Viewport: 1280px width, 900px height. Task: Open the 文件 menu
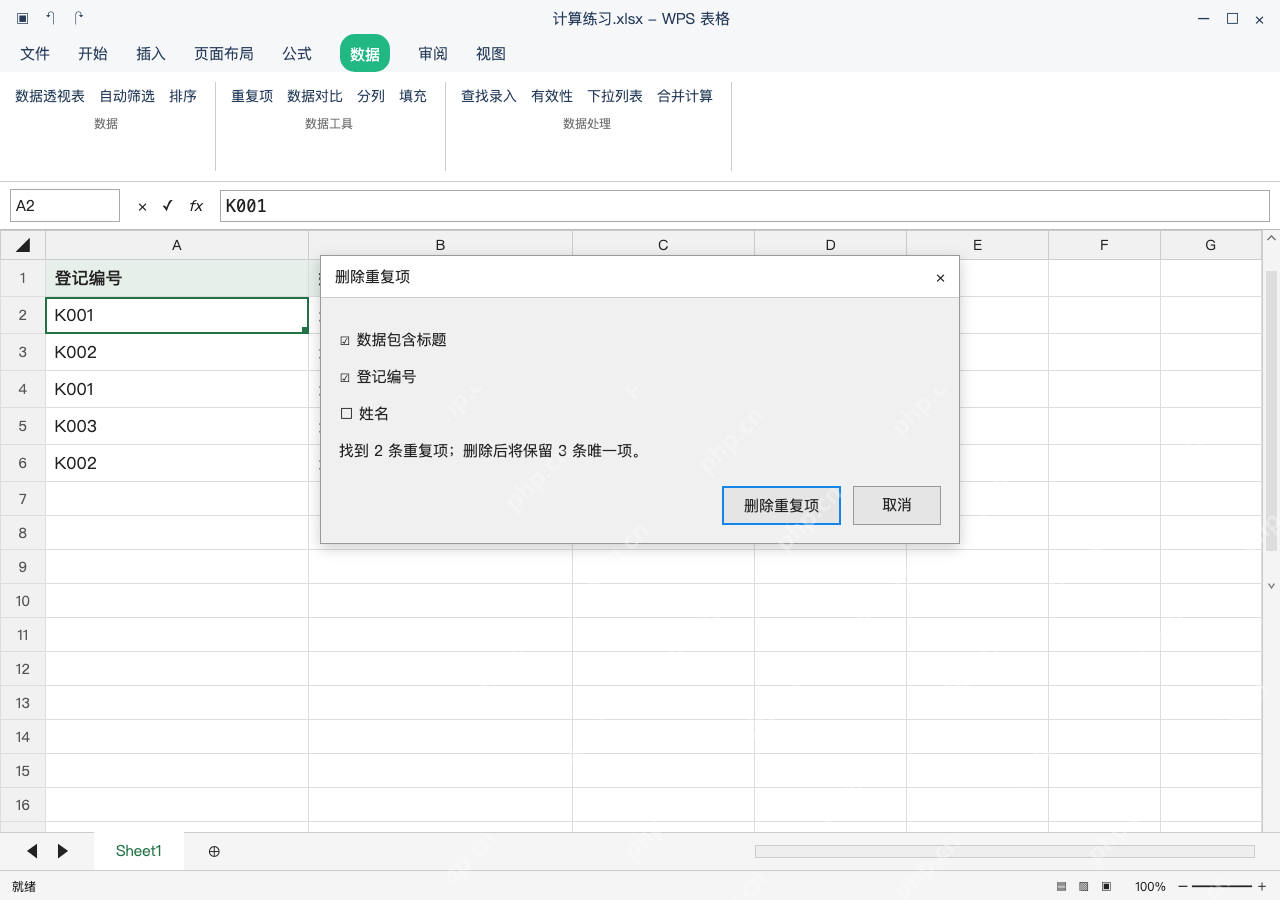pyautogui.click(x=35, y=54)
